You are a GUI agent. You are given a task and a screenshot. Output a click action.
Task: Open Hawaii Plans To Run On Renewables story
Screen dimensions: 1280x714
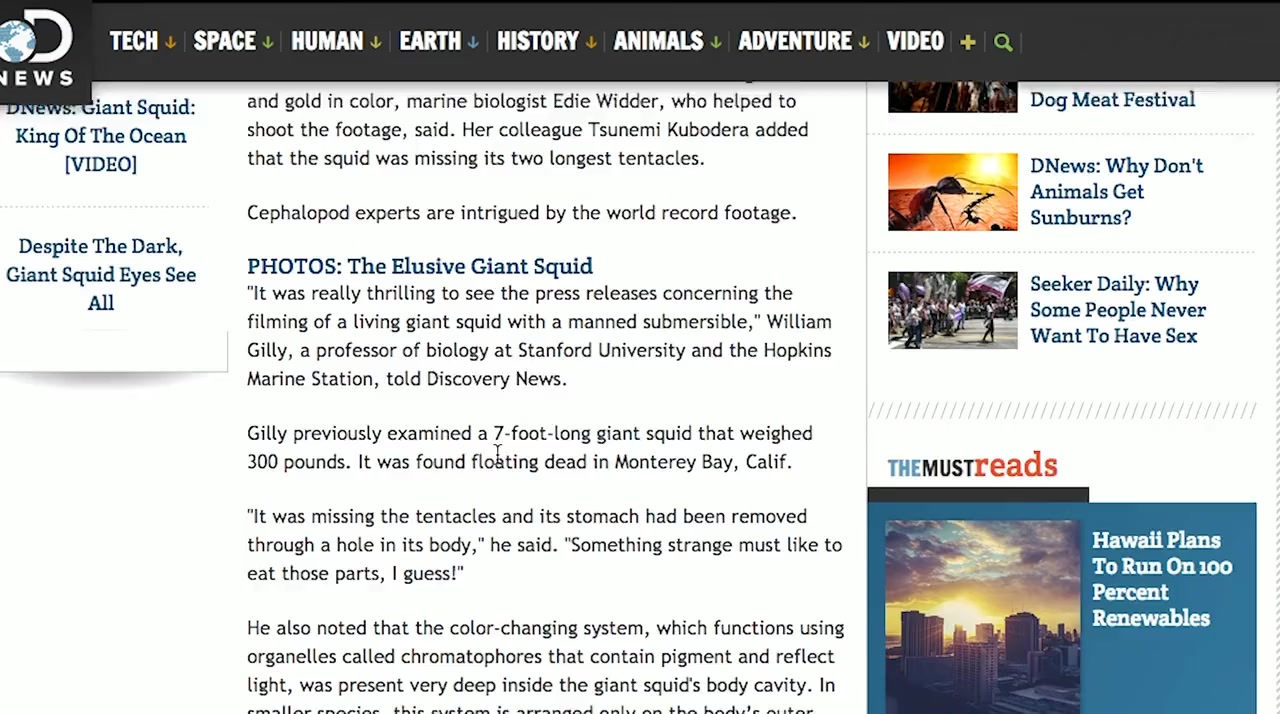point(1161,579)
